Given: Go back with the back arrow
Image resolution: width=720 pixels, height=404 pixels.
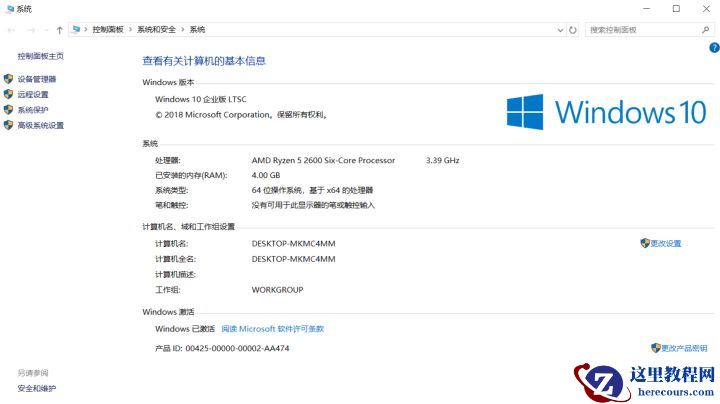Looking at the screenshot, I should (11, 30).
